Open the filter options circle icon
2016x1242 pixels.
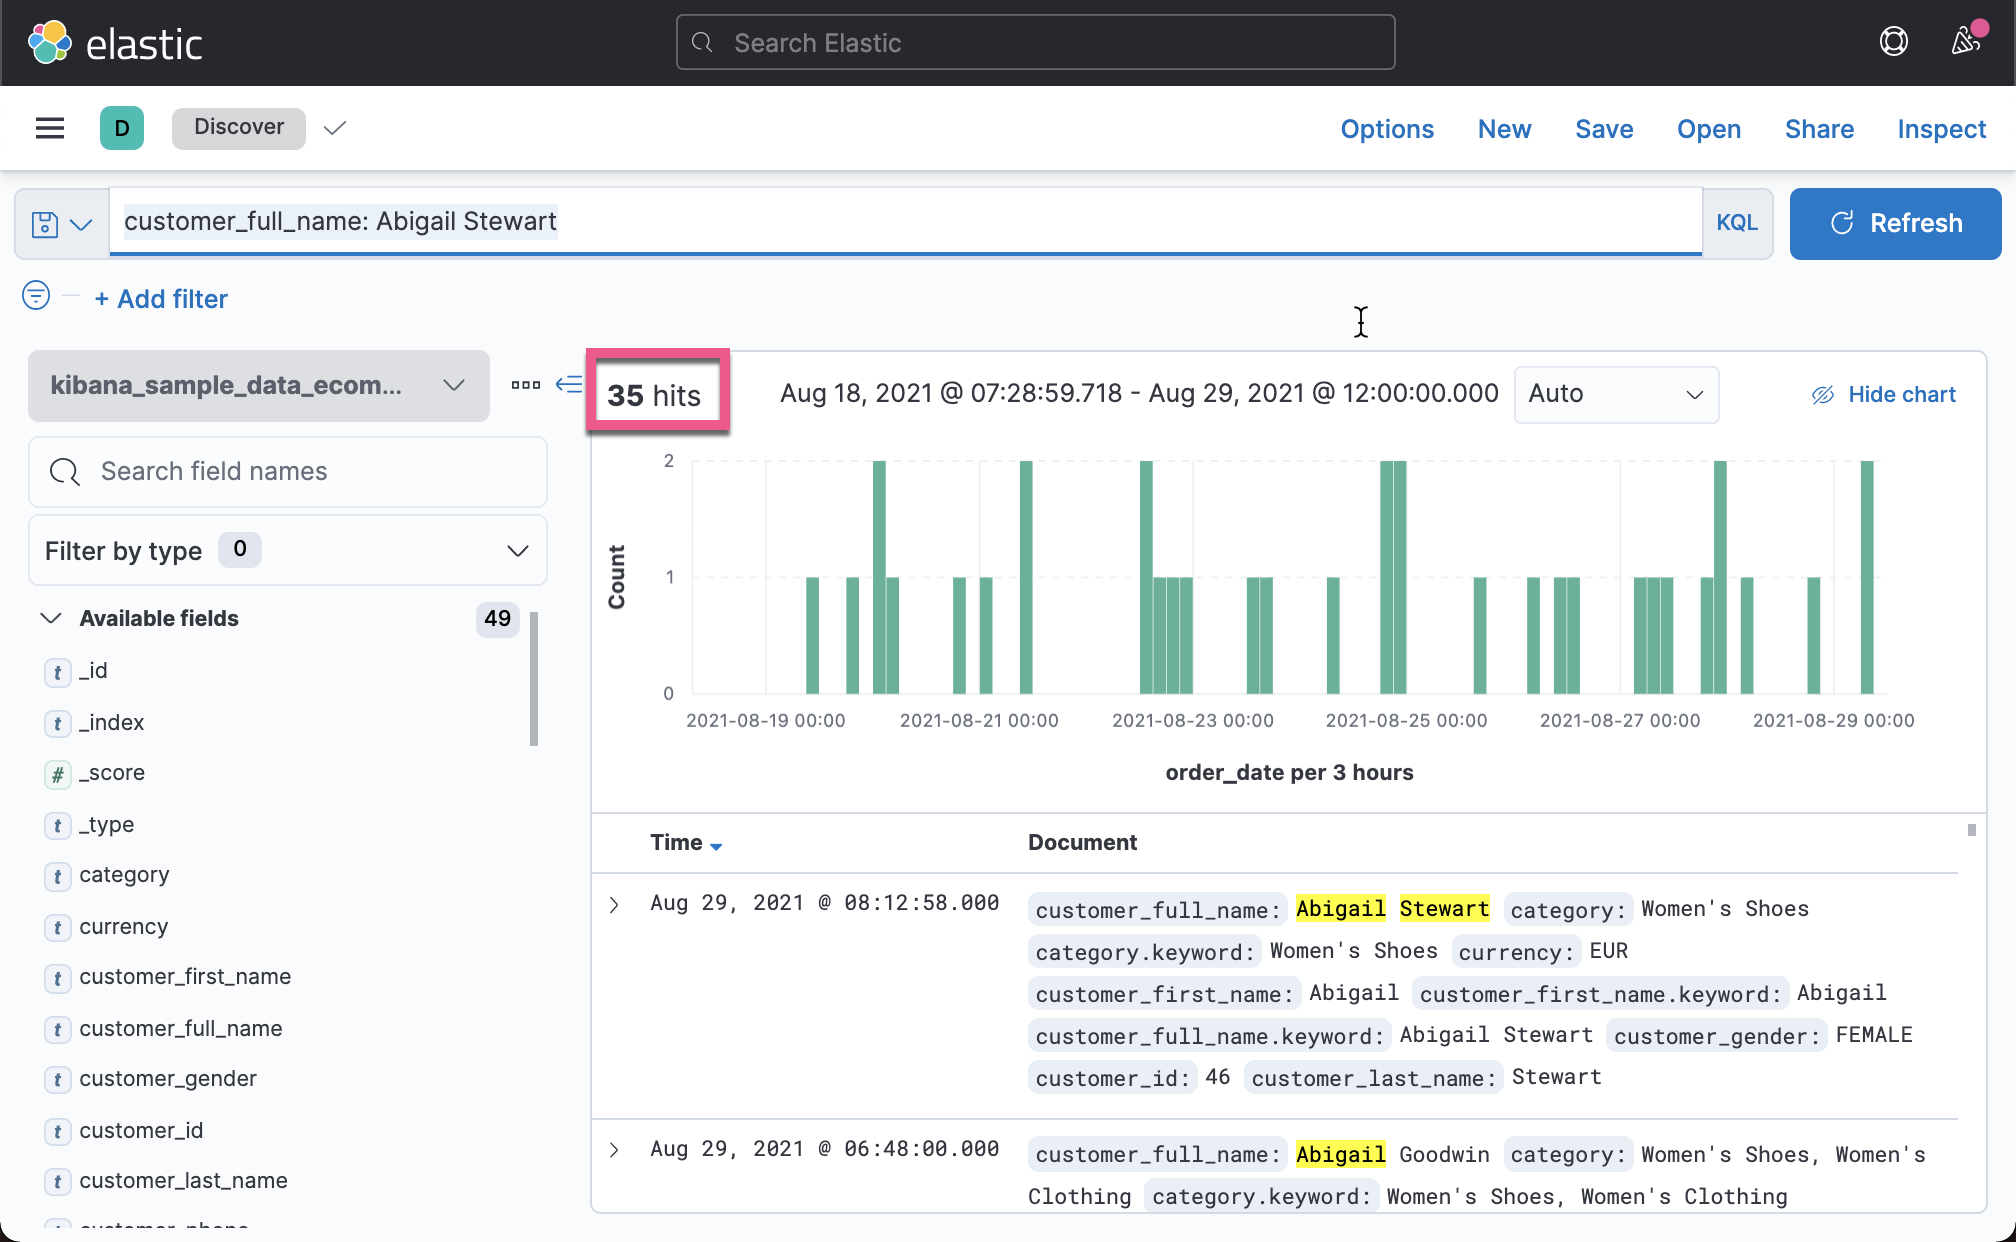(x=36, y=296)
